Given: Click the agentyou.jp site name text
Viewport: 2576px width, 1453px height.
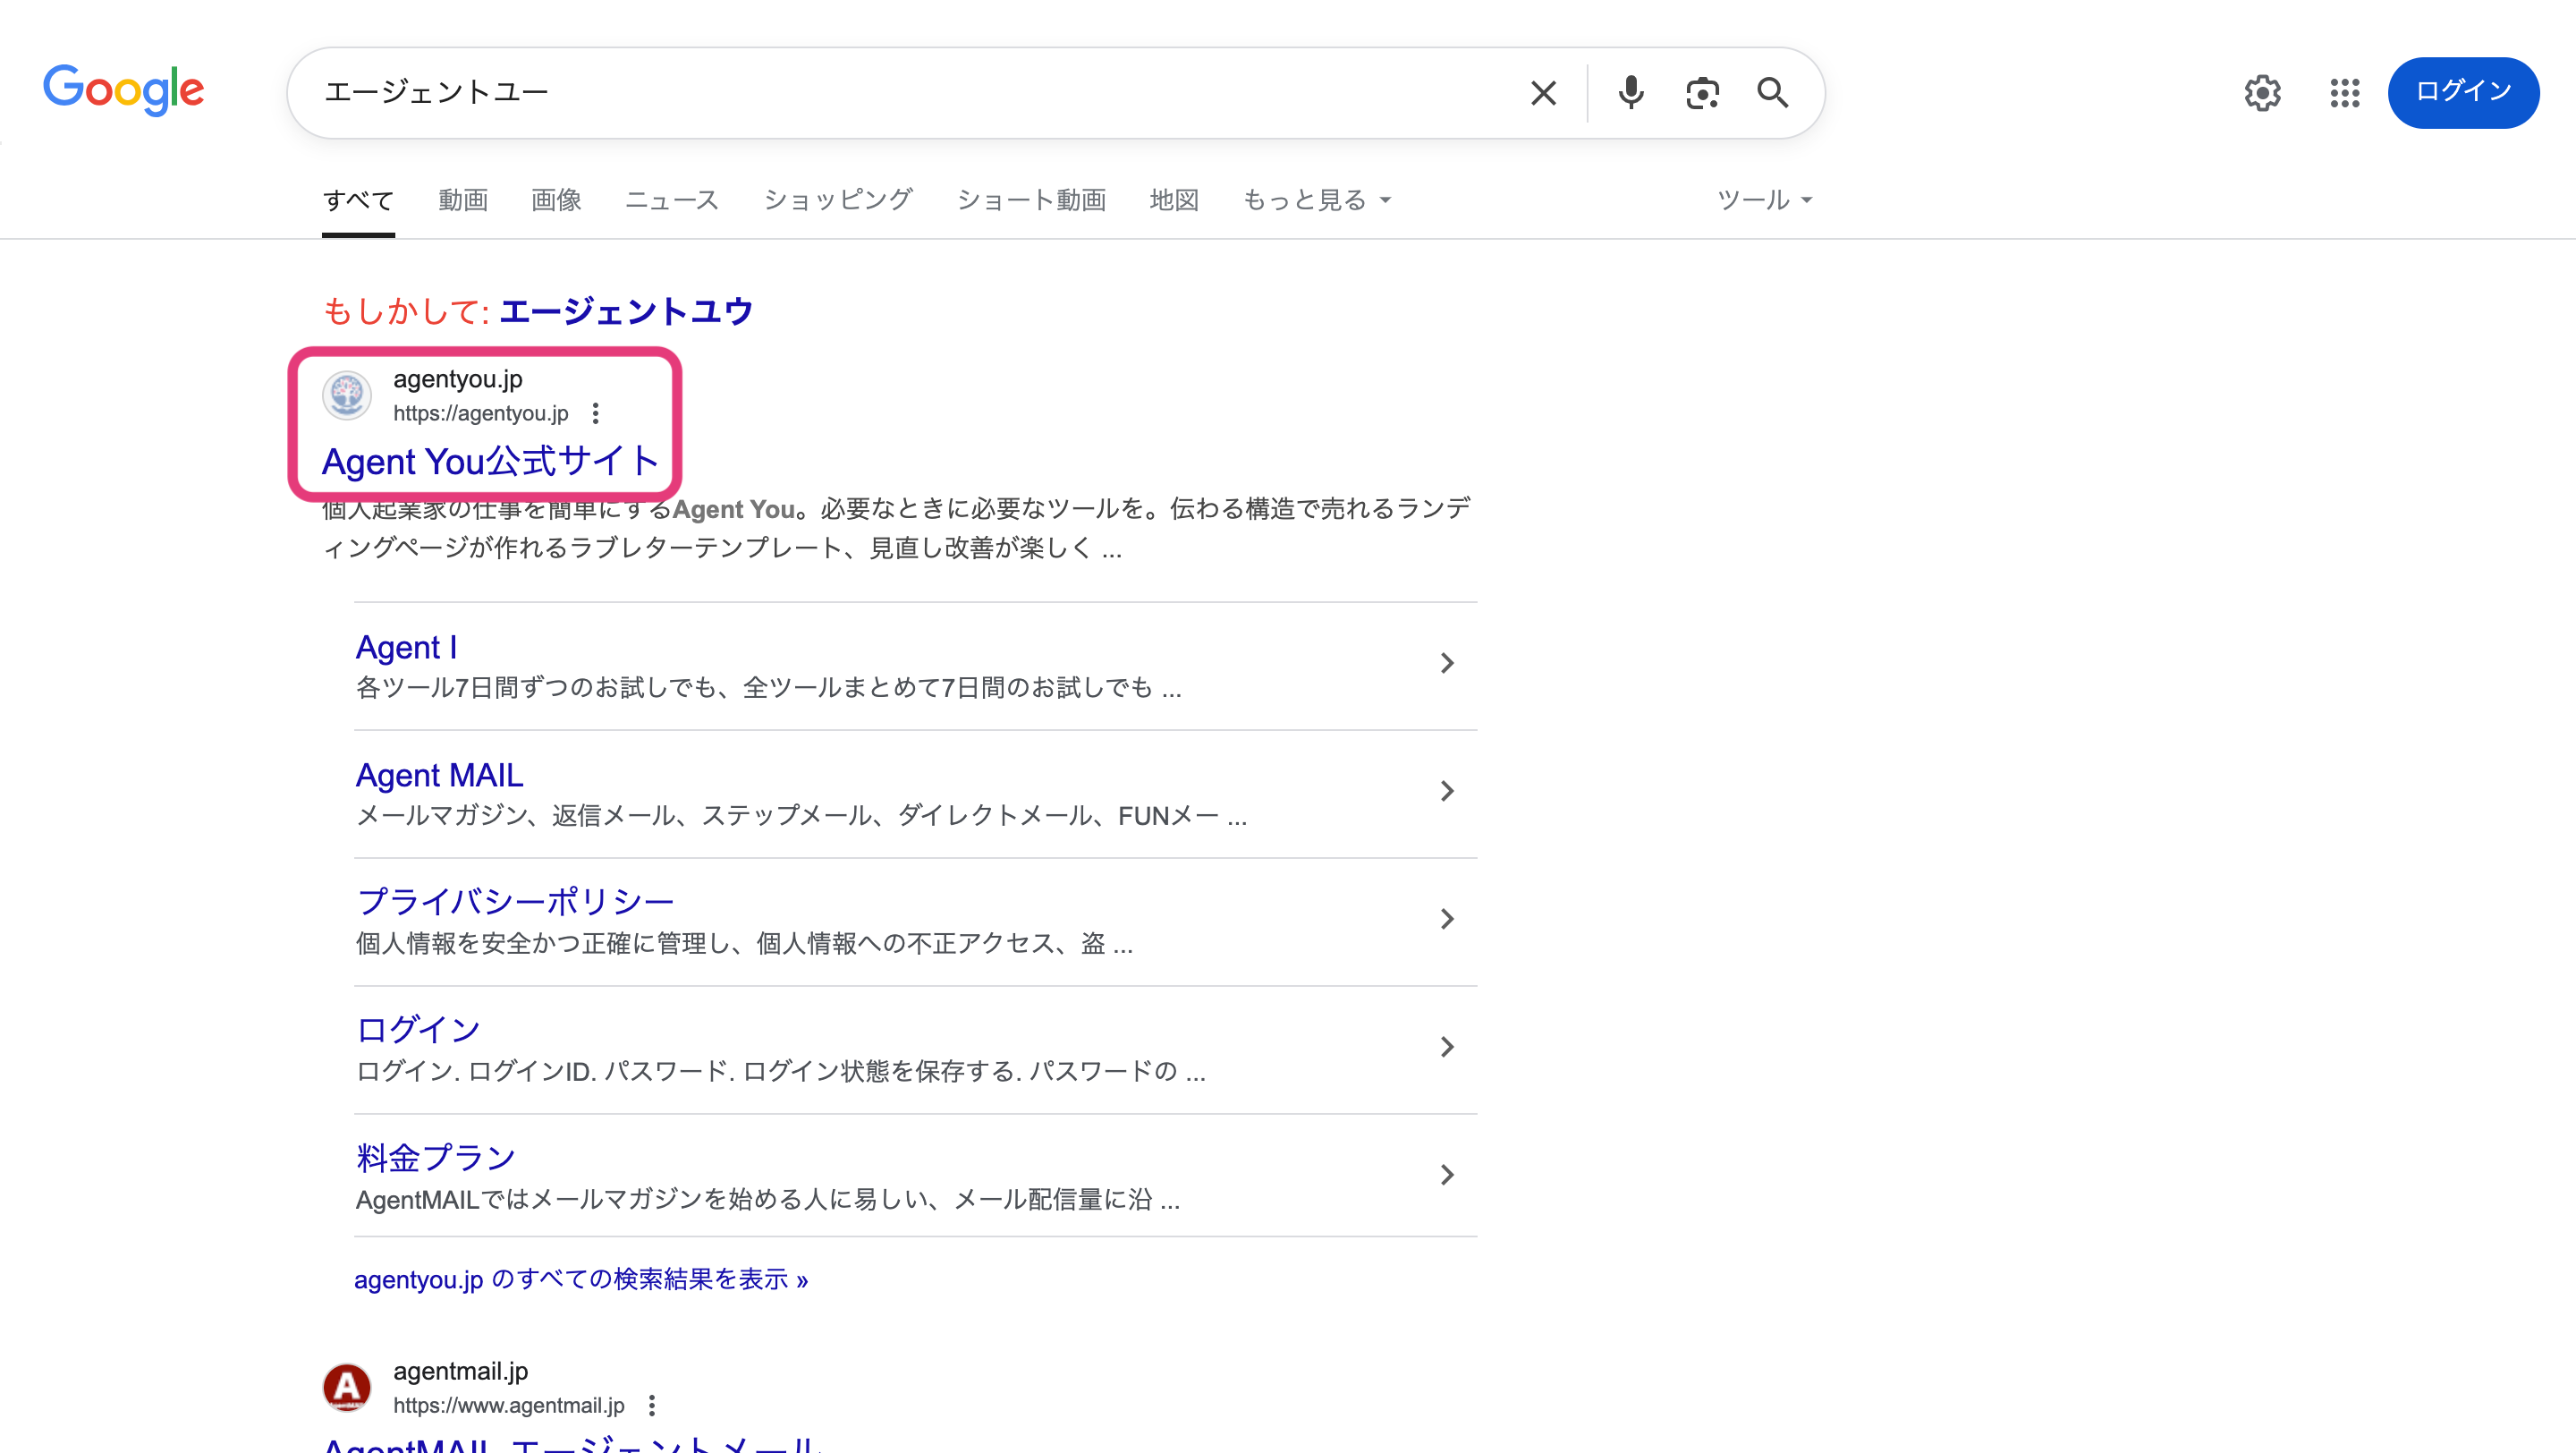Looking at the screenshot, I should click(x=458, y=379).
